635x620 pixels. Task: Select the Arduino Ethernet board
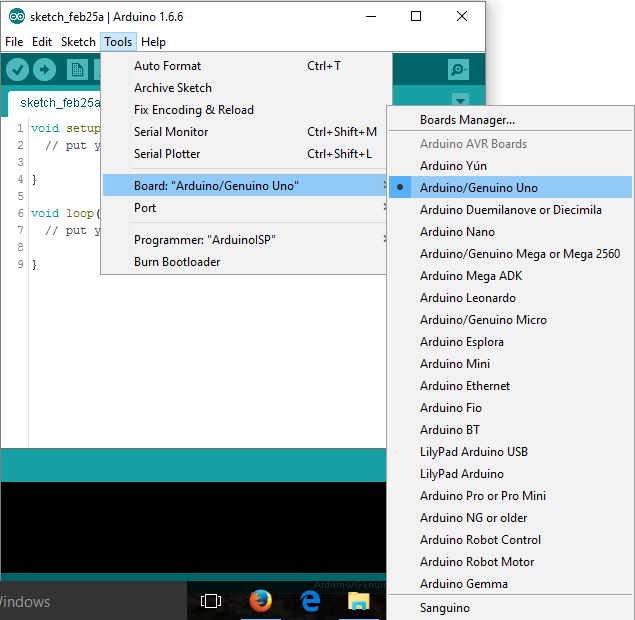[x=510, y=386]
